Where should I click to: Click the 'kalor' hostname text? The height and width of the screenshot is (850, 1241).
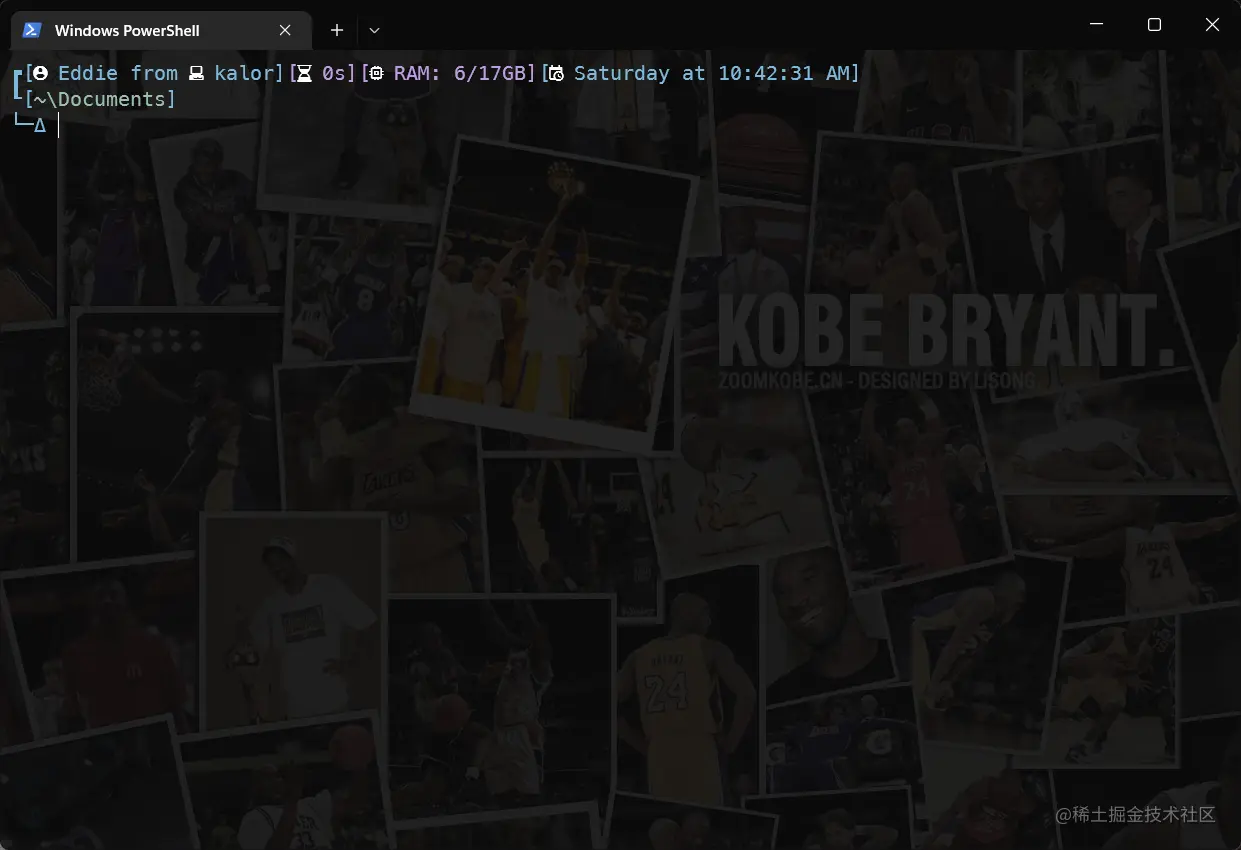tap(244, 73)
